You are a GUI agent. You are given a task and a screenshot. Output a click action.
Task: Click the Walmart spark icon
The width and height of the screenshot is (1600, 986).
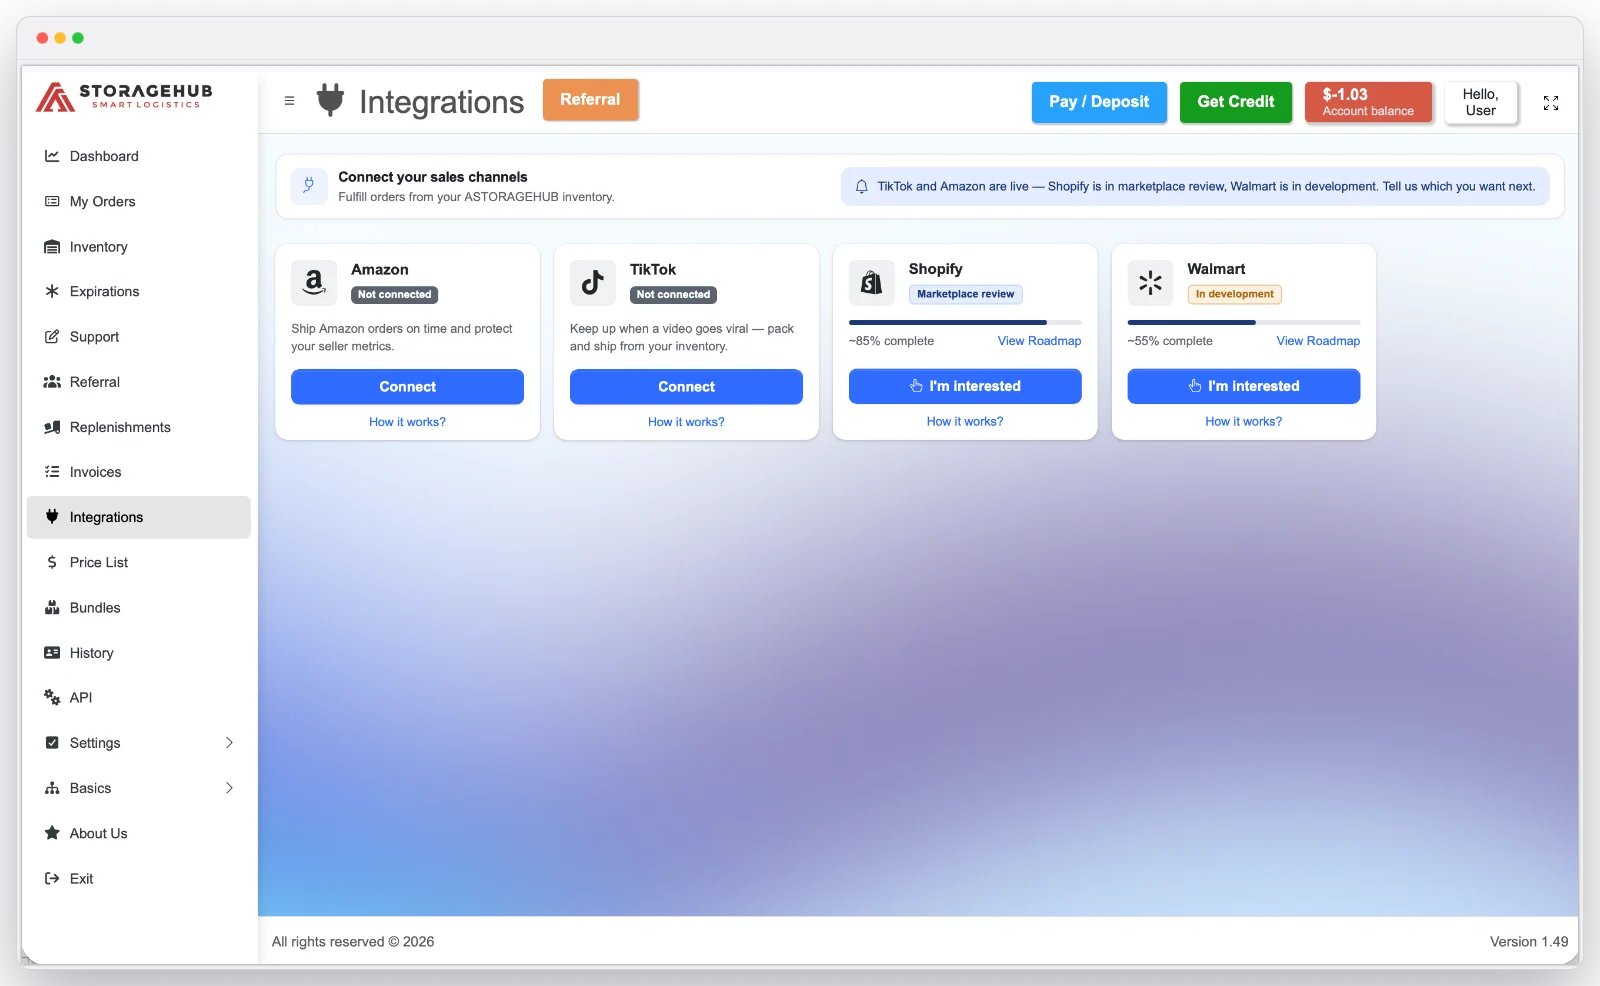tap(1150, 283)
